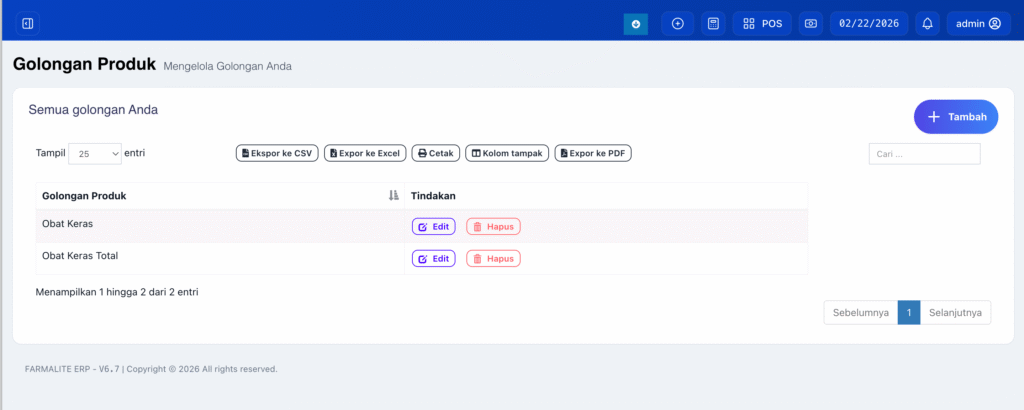Screen dimensions: 1024x410
Task: Open the POS grid button
Action: [762, 24]
